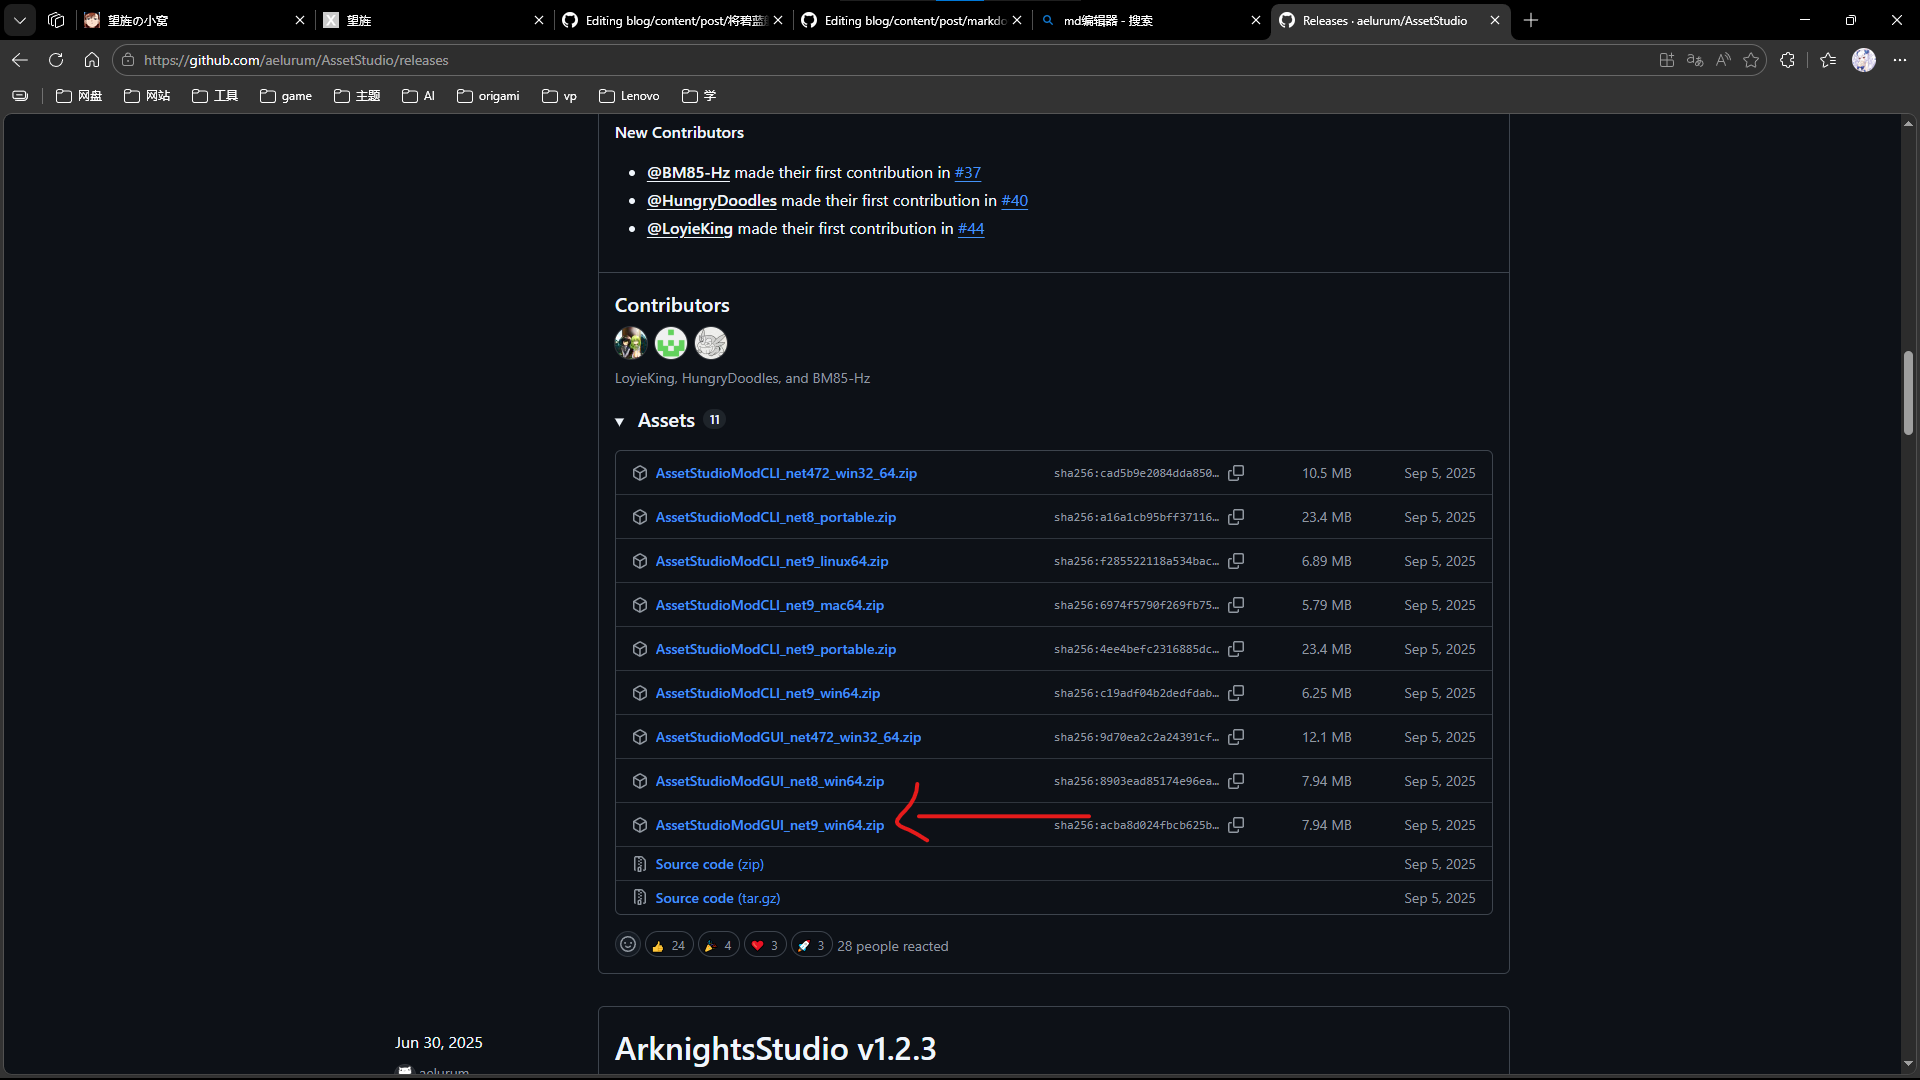The width and height of the screenshot is (1920, 1080).
Task: Open the browser Extensions icon
Action: pos(1787,60)
